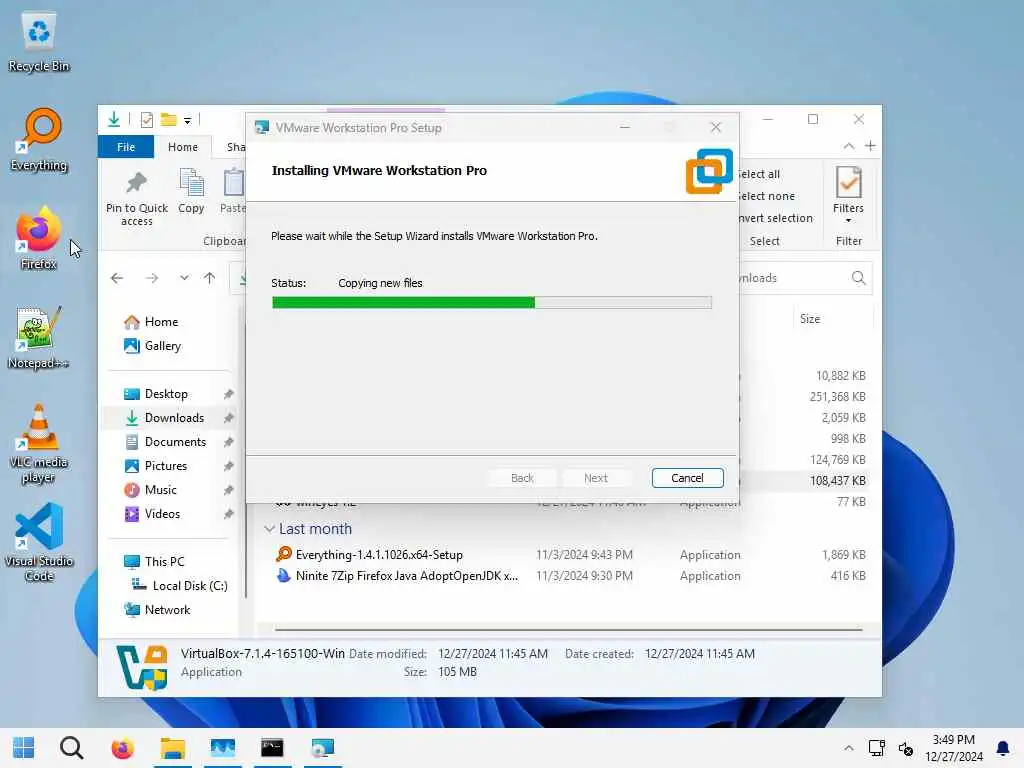Go up one folder level
The image size is (1024, 768).
[x=210, y=278]
